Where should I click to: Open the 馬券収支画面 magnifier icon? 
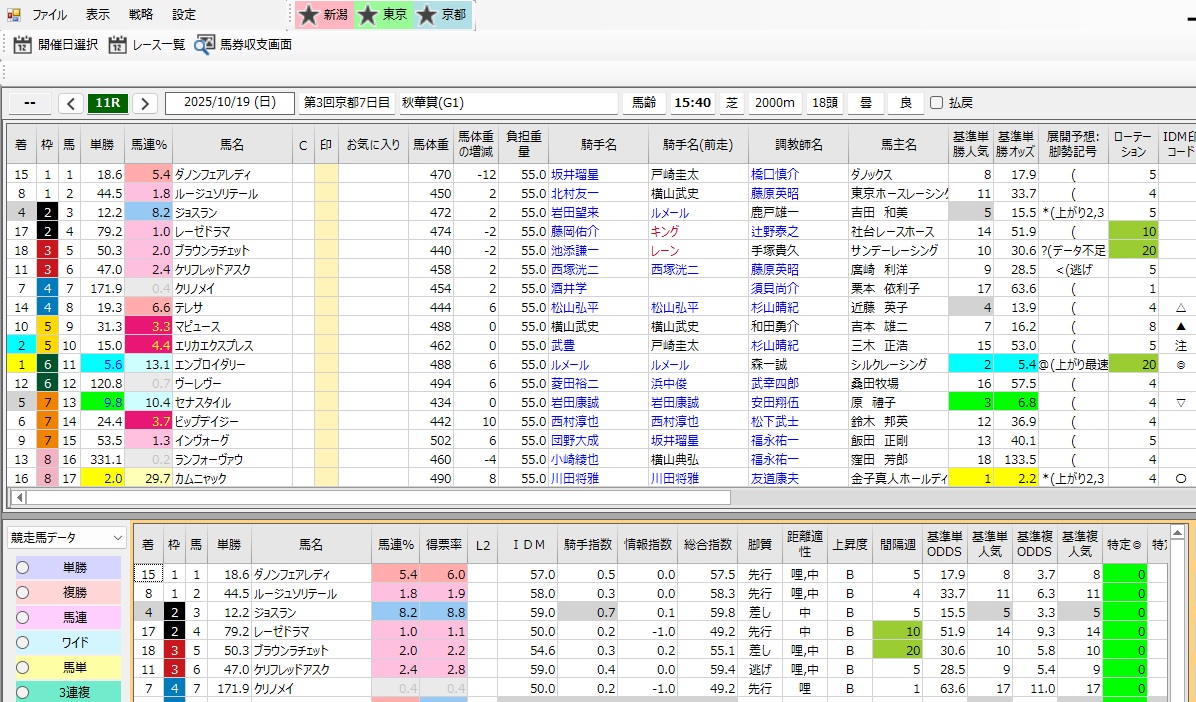[205, 44]
